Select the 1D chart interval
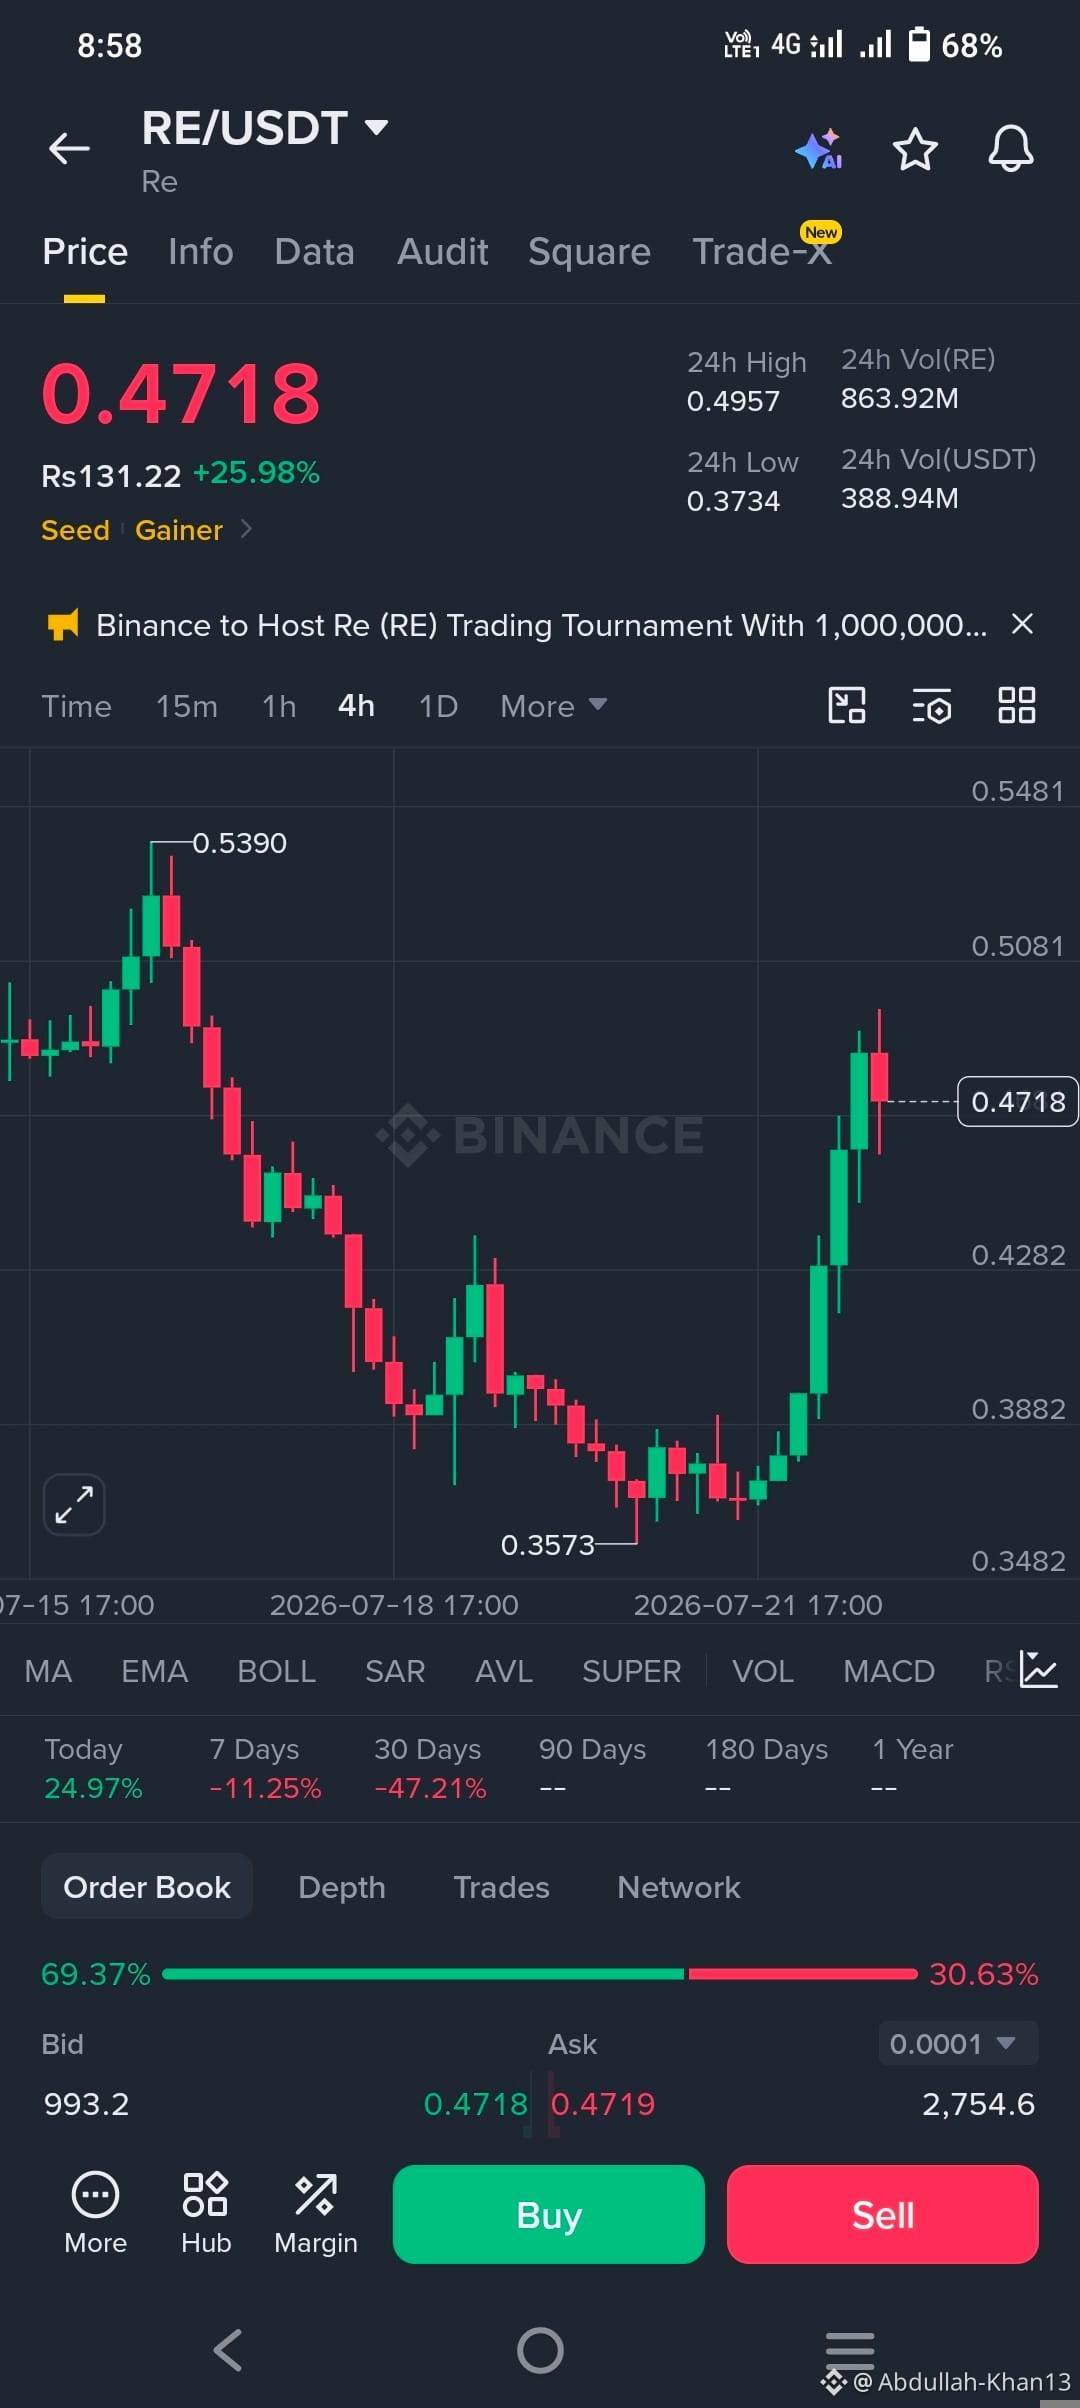1080x2408 pixels. click(x=438, y=706)
